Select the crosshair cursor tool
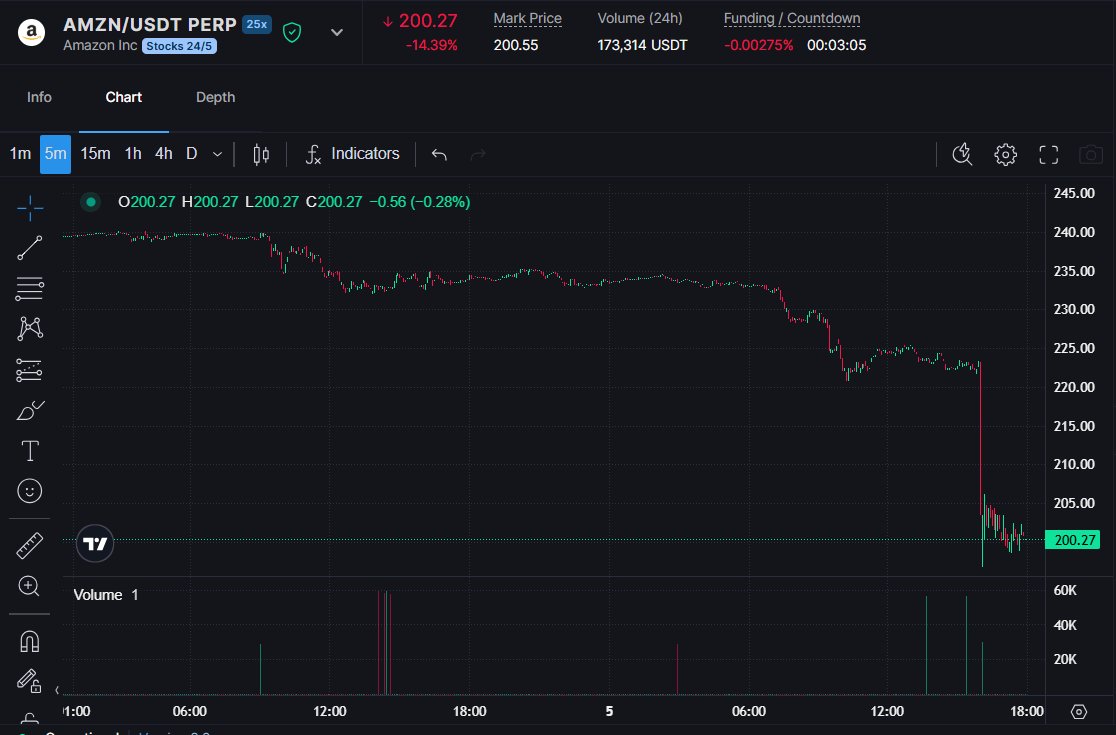 (x=30, y=208)
